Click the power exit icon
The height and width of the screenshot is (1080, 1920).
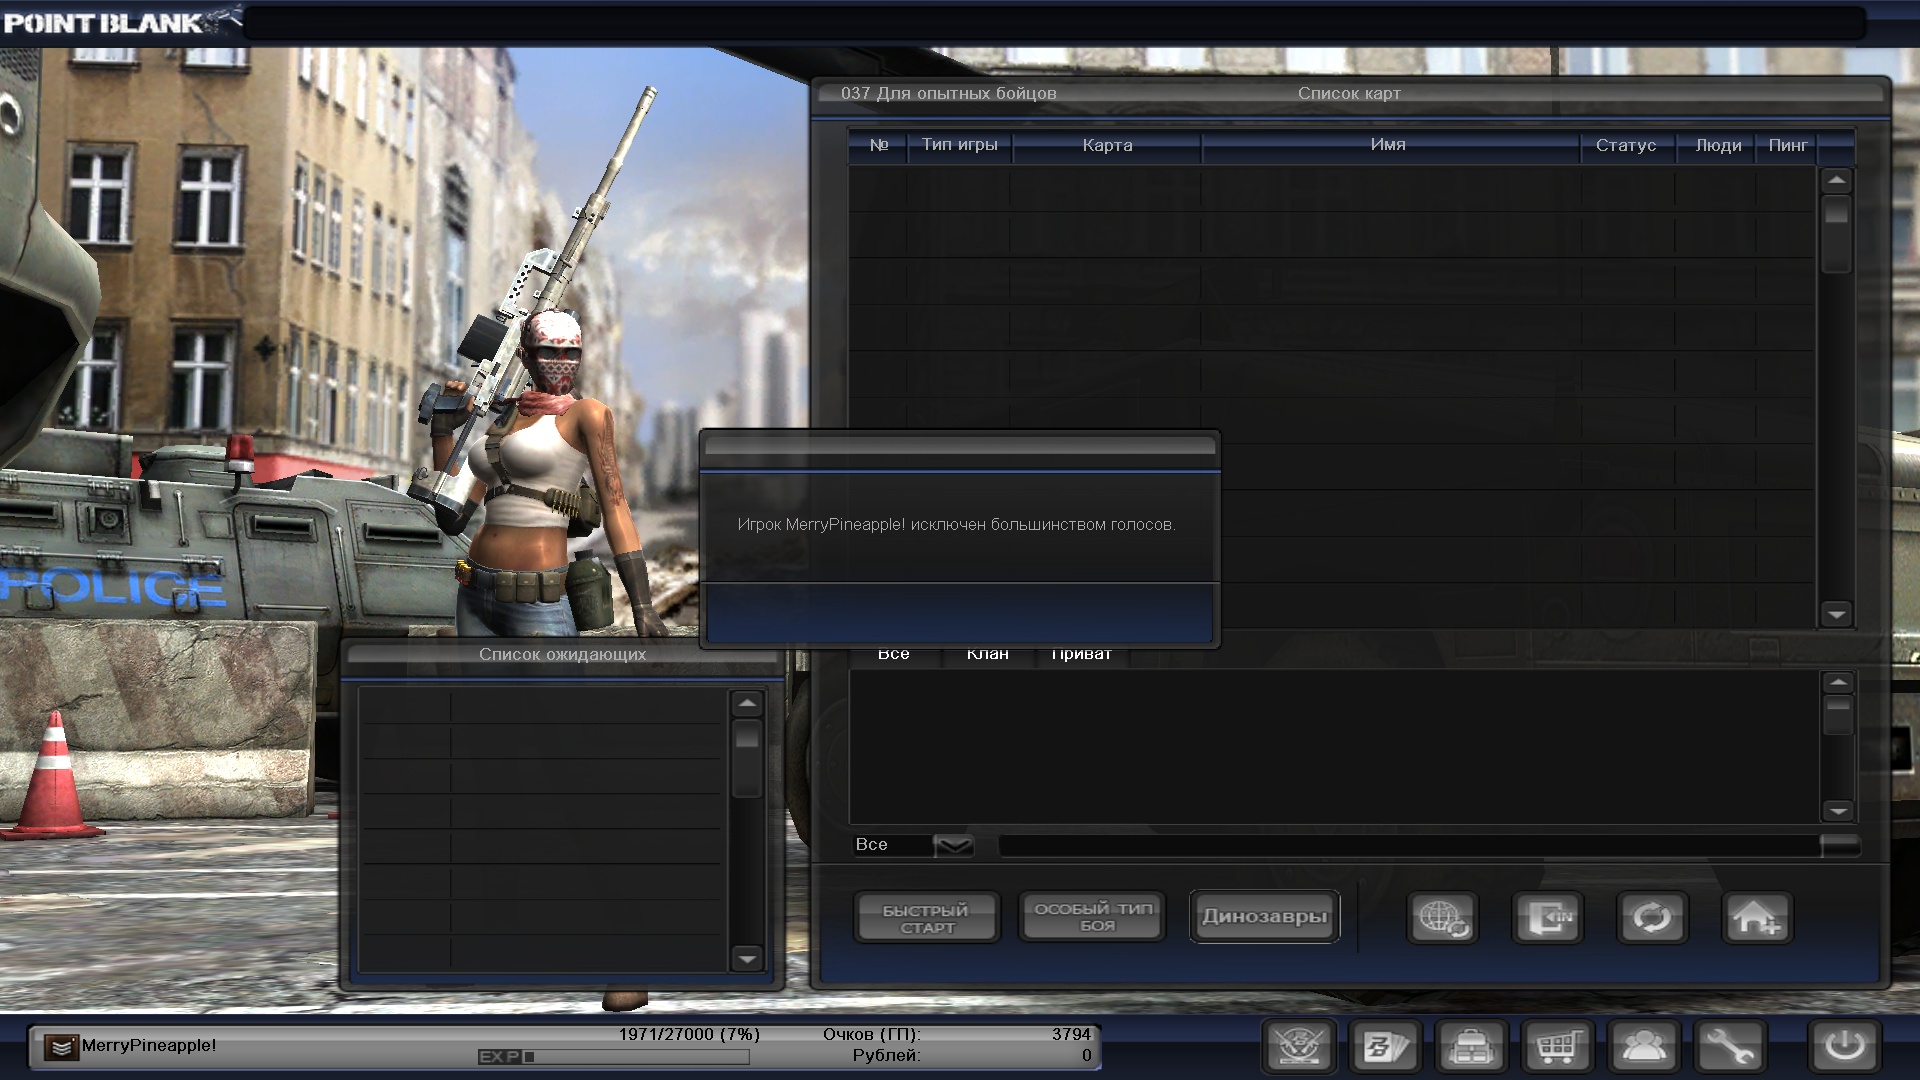(x=1844, y=1047)
